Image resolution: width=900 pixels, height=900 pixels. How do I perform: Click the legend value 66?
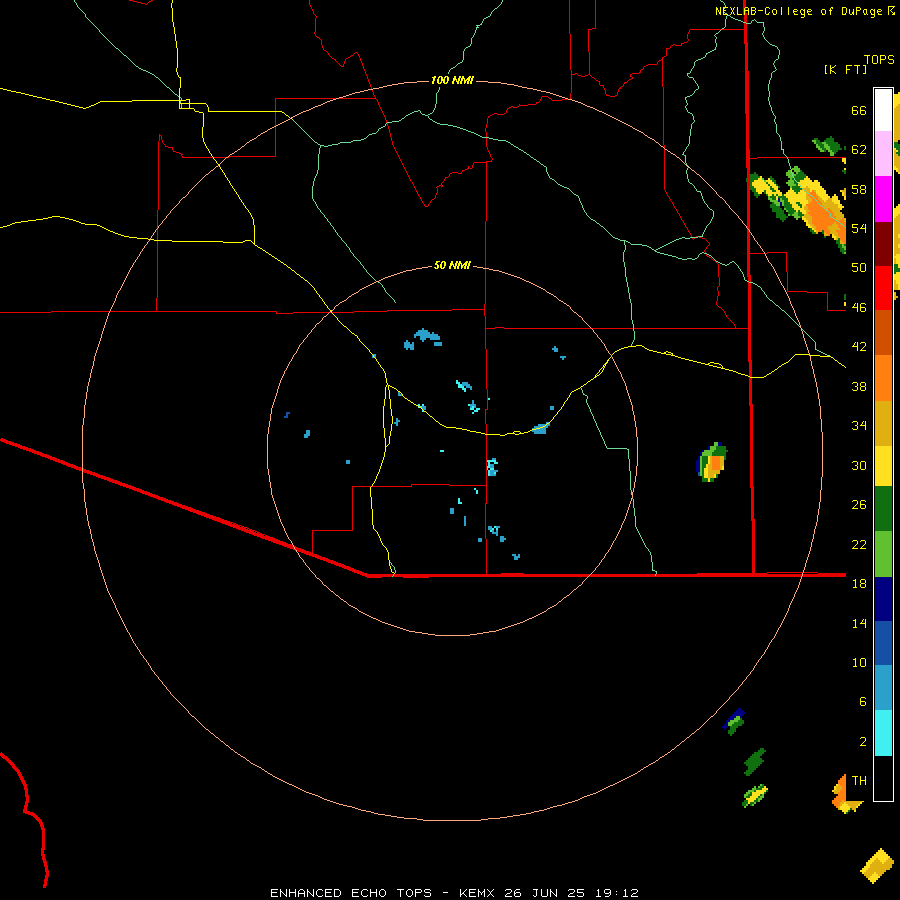(x=859, y=110)
